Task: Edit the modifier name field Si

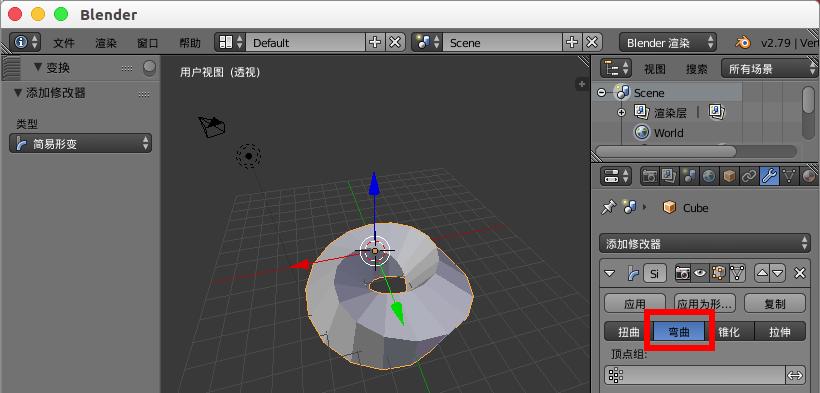Action: 654,273
